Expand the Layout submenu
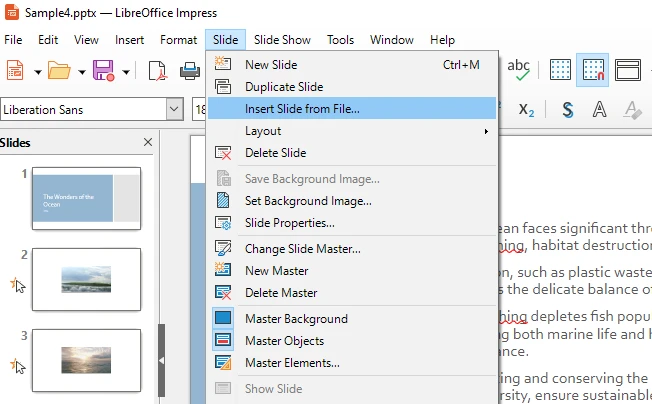 (x=352, y=131)
